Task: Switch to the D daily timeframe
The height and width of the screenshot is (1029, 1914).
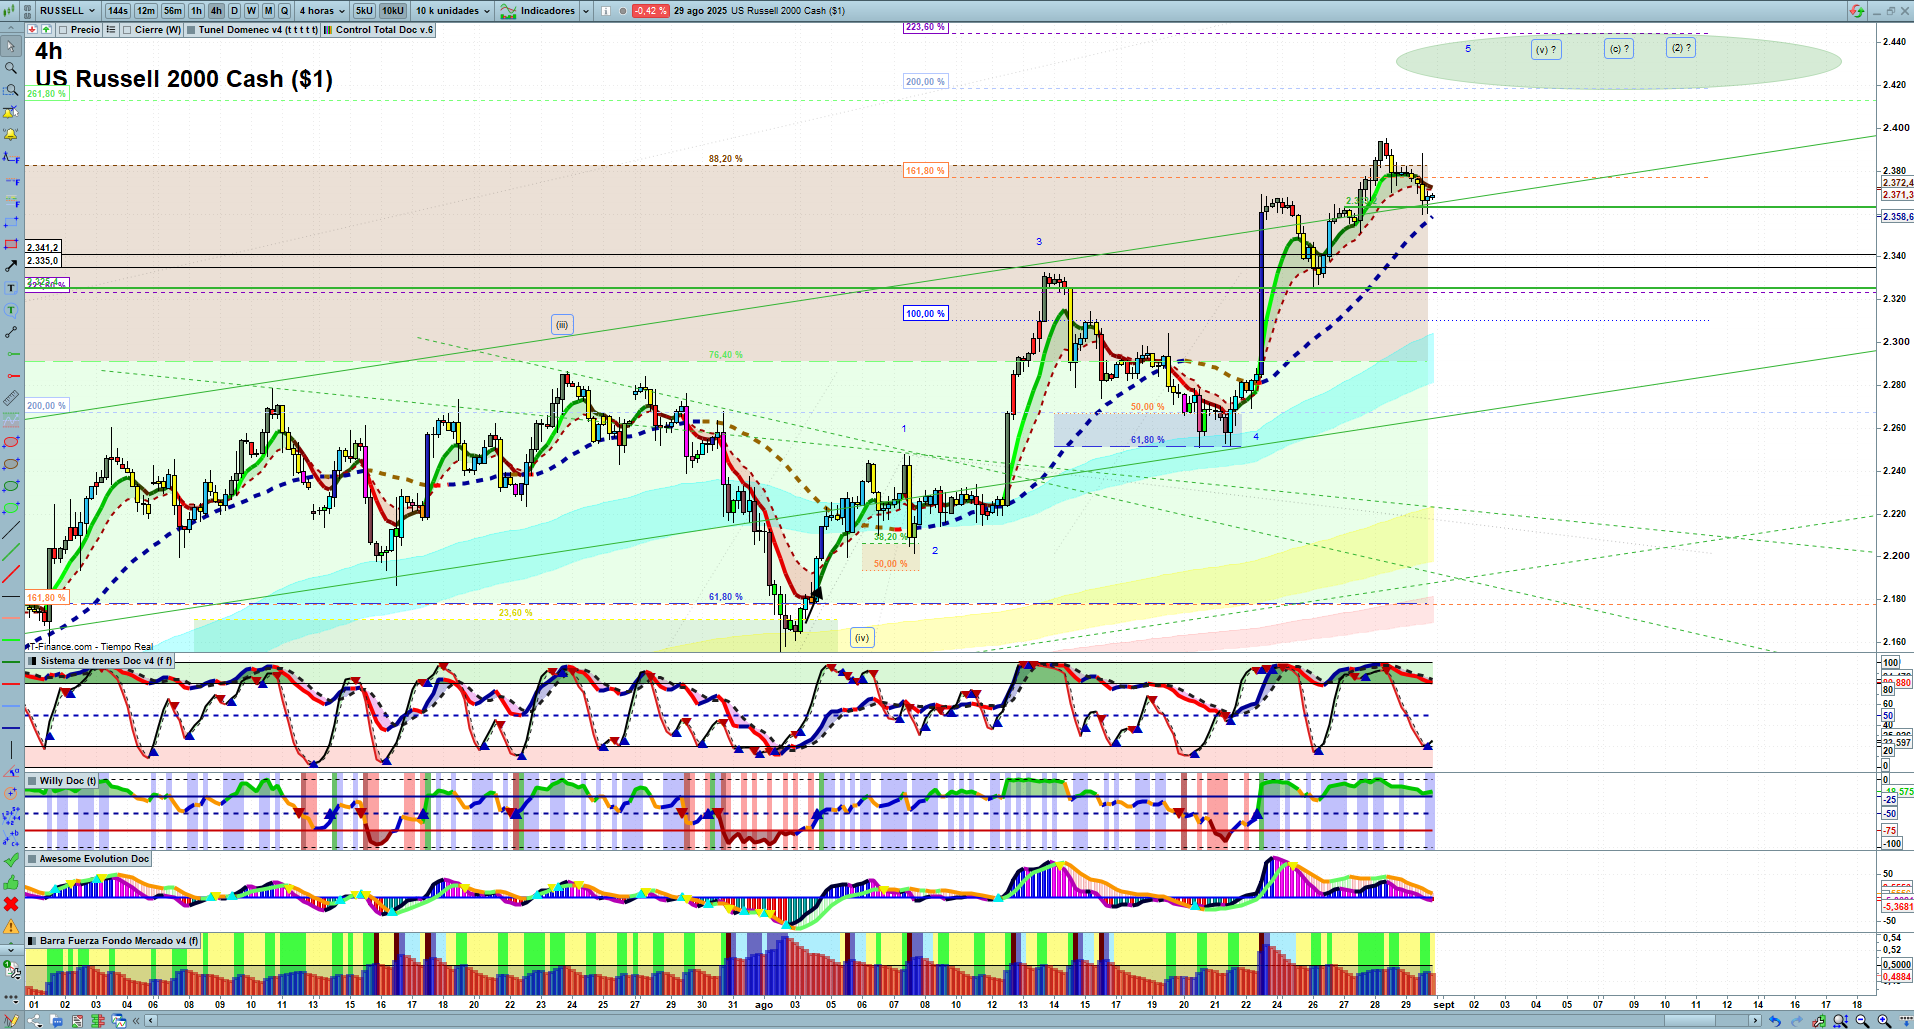Action: (x=234, y=11)
